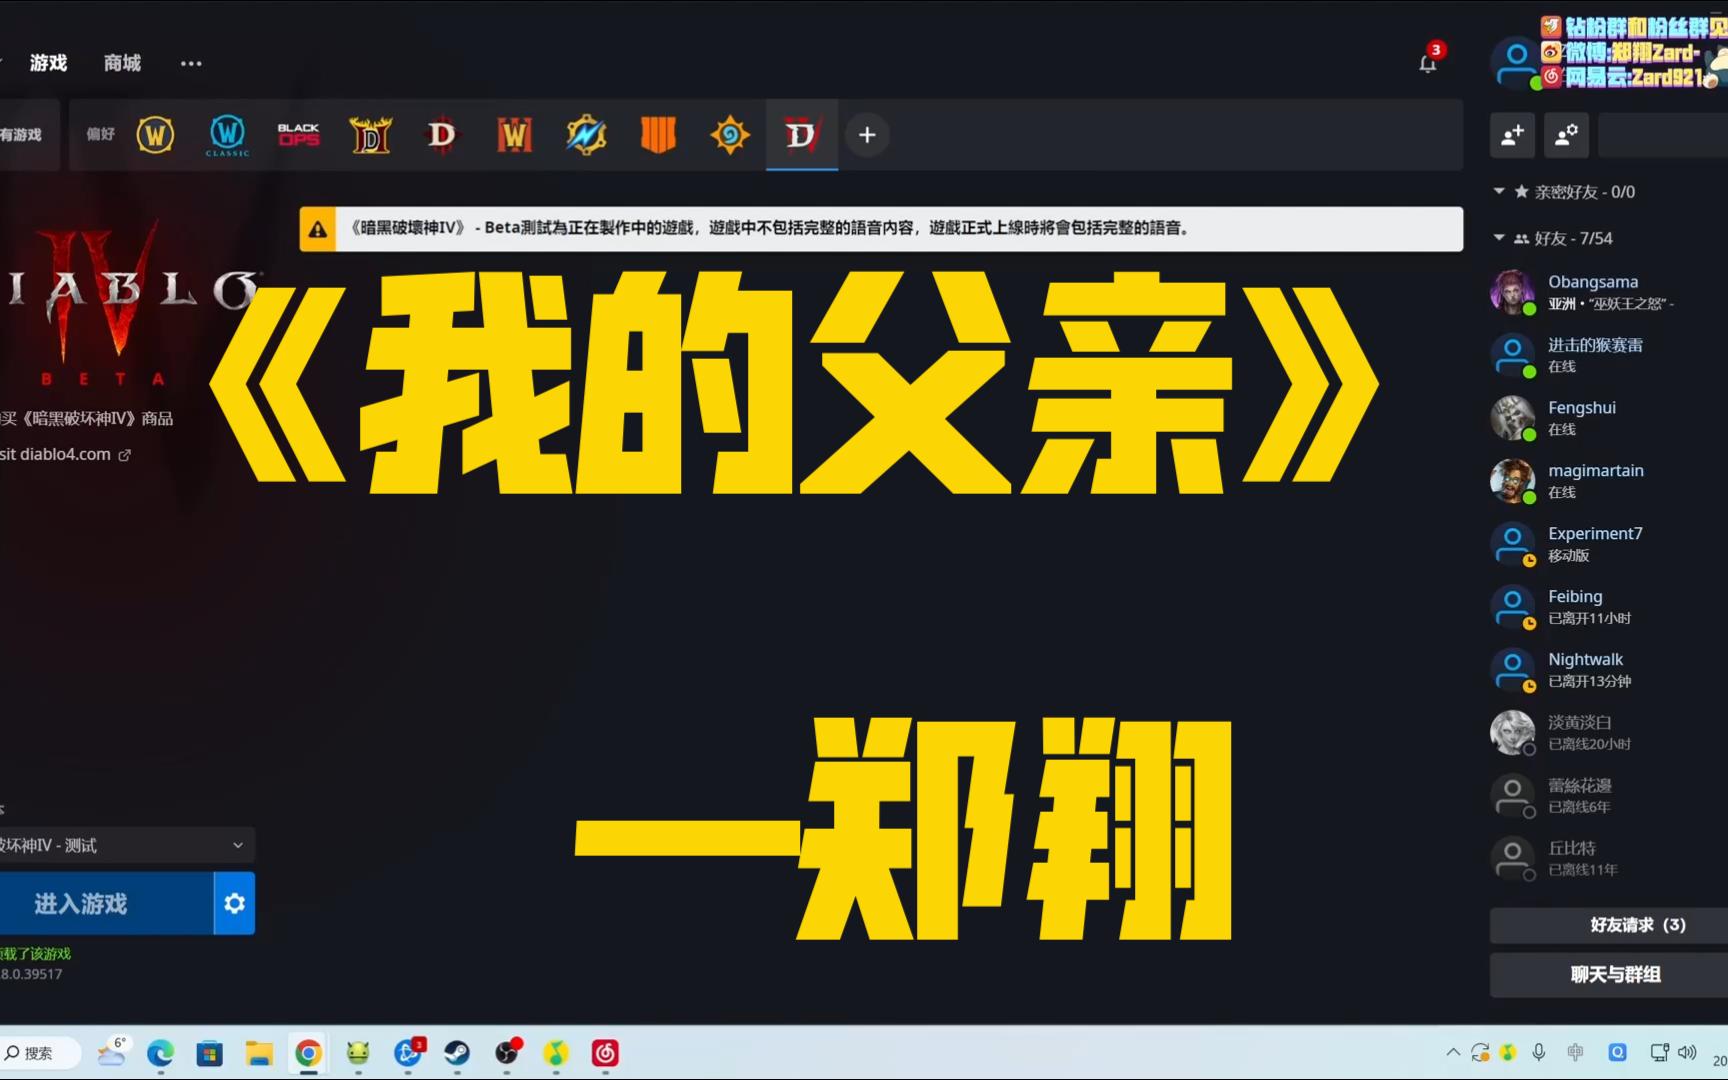Select friend Feibing
The image size is (1728, 1080).
click(x=1609, y=607)
